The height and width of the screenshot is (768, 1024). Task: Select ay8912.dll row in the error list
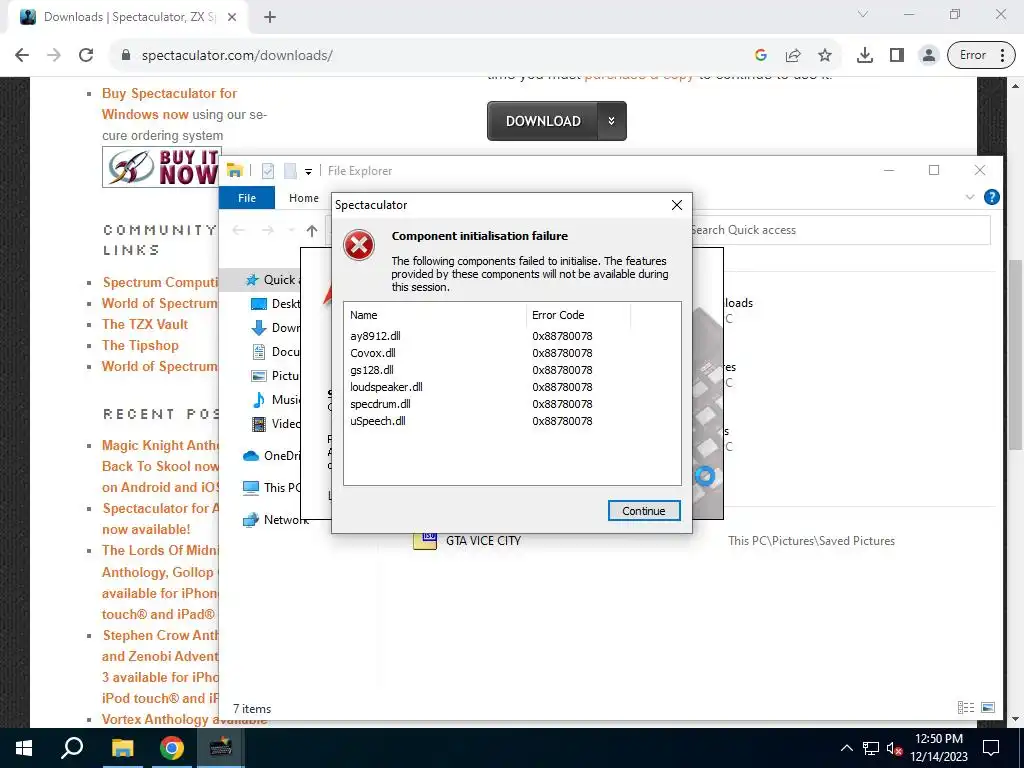pos(512,336)
